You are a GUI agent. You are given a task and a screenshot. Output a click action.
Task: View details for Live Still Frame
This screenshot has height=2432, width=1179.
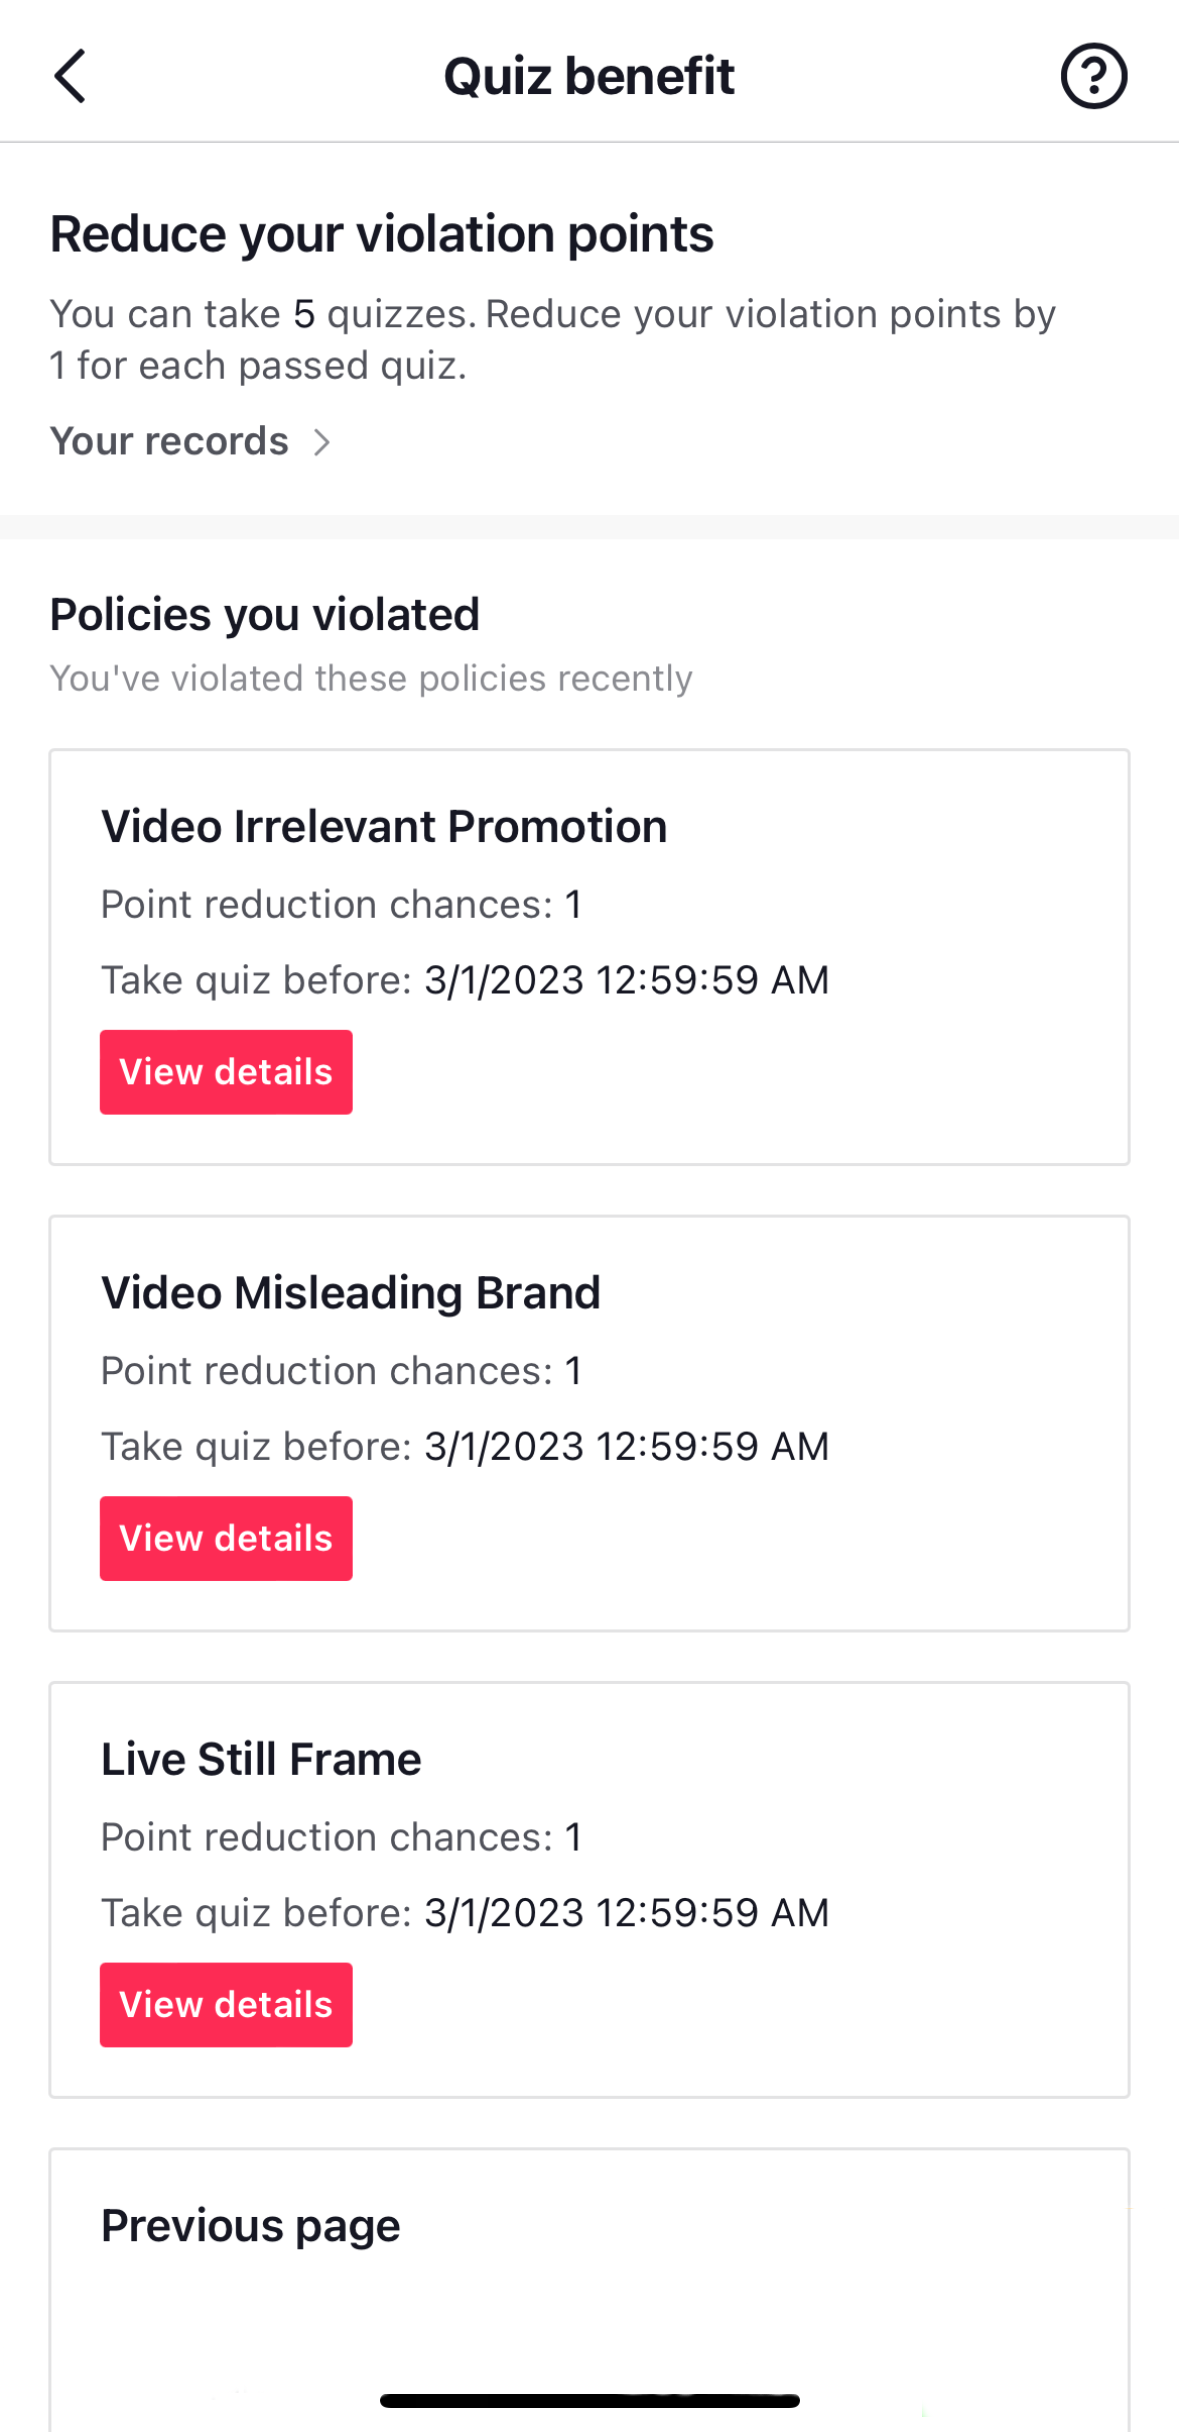(x=226, y=2004)
